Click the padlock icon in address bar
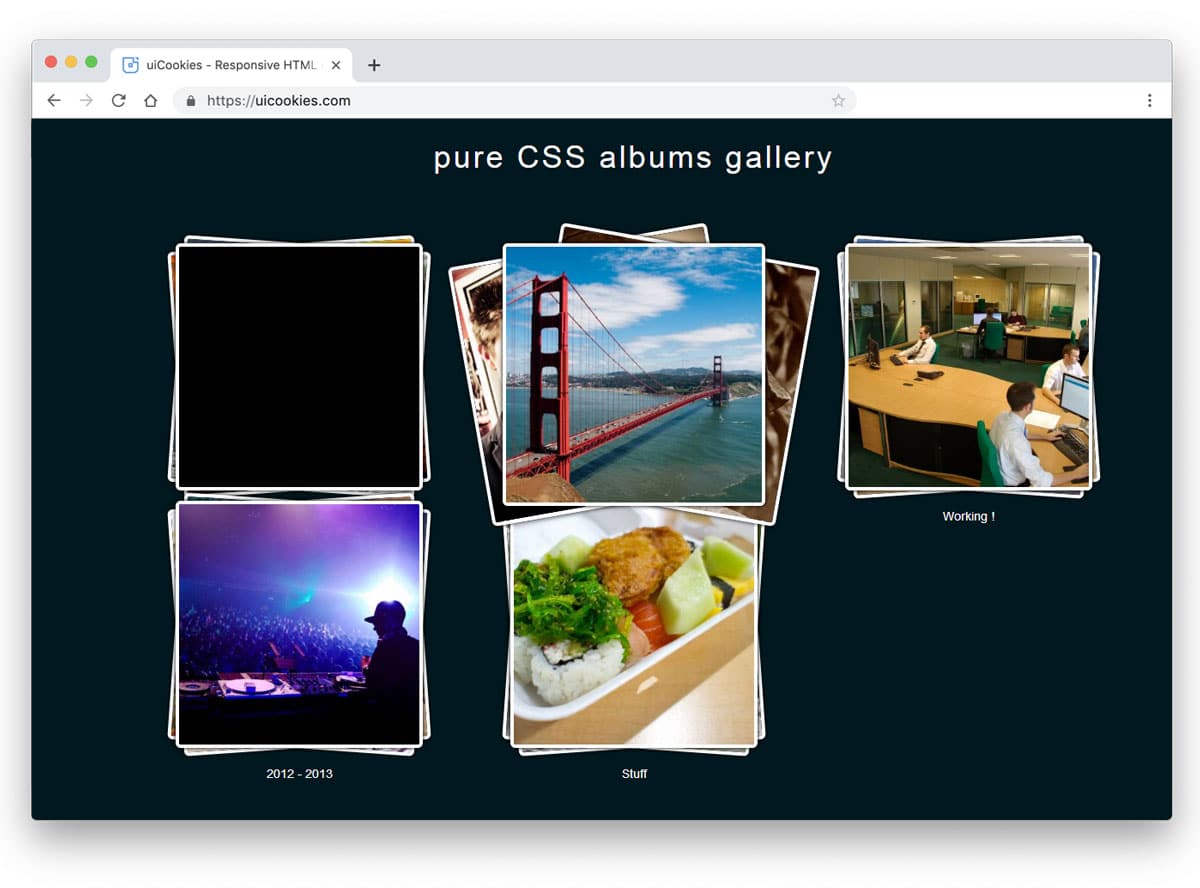This screenshot has width=1200, height=888. [190, 100]
